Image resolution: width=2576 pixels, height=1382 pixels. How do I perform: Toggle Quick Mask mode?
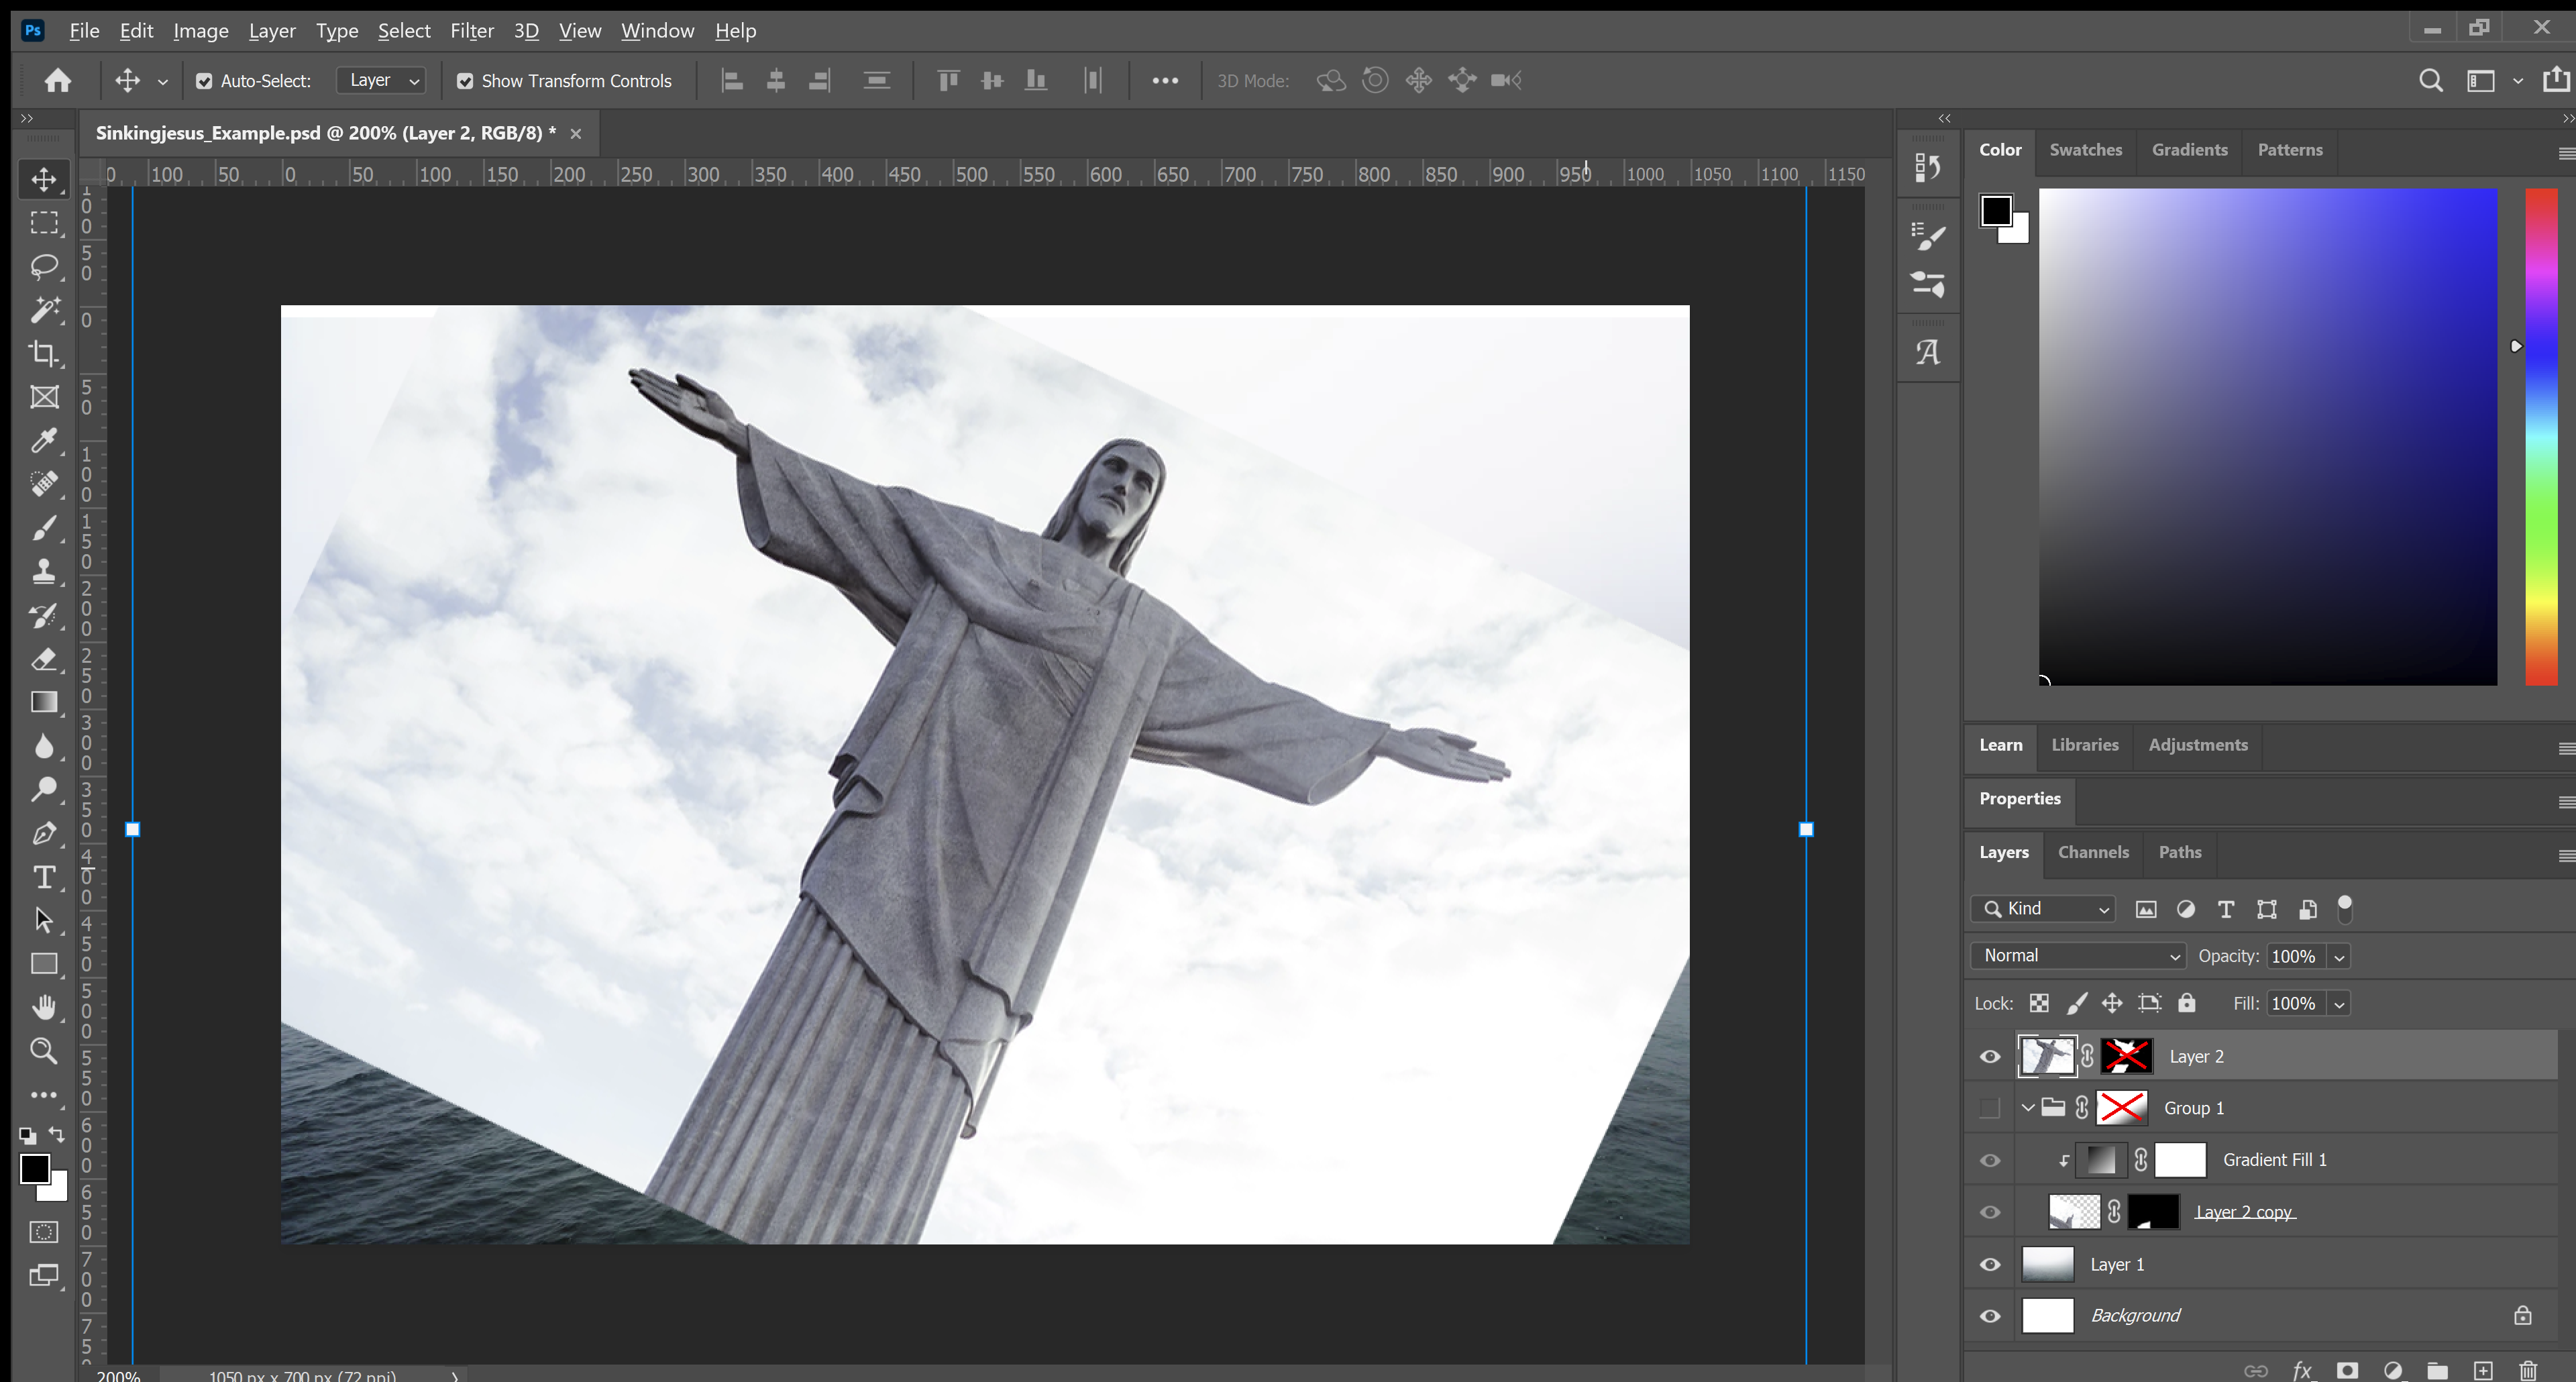[44, 1232]
